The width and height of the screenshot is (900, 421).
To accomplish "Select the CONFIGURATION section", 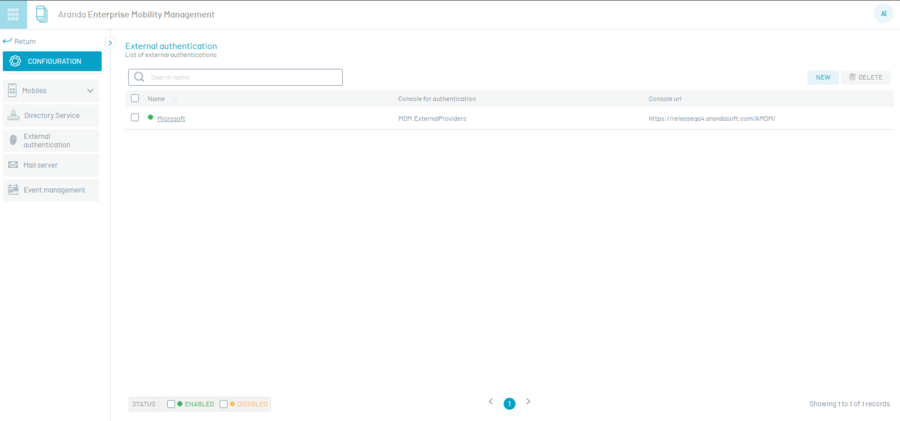I will point(52,61).
